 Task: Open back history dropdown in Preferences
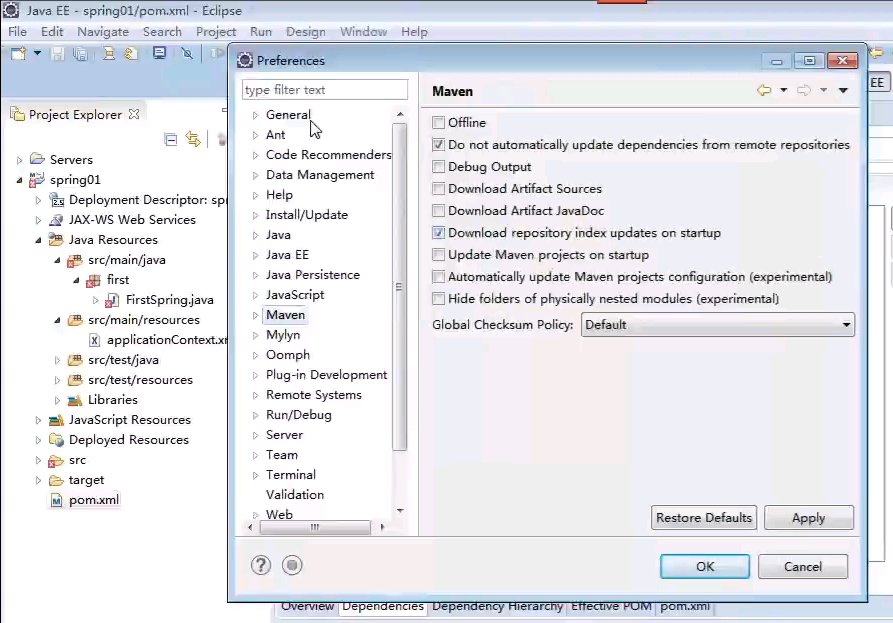pyautogui.click(x=784, y=90)
